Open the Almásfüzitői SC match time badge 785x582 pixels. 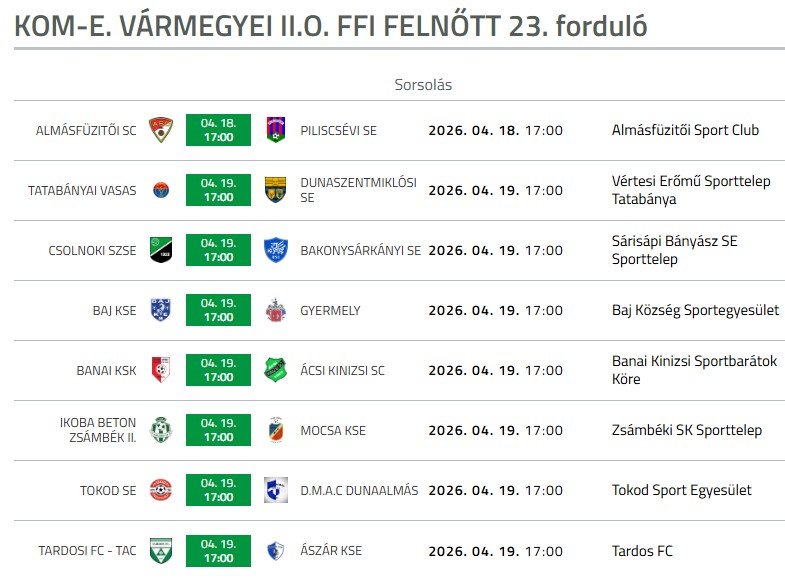(x=218, y=130)
